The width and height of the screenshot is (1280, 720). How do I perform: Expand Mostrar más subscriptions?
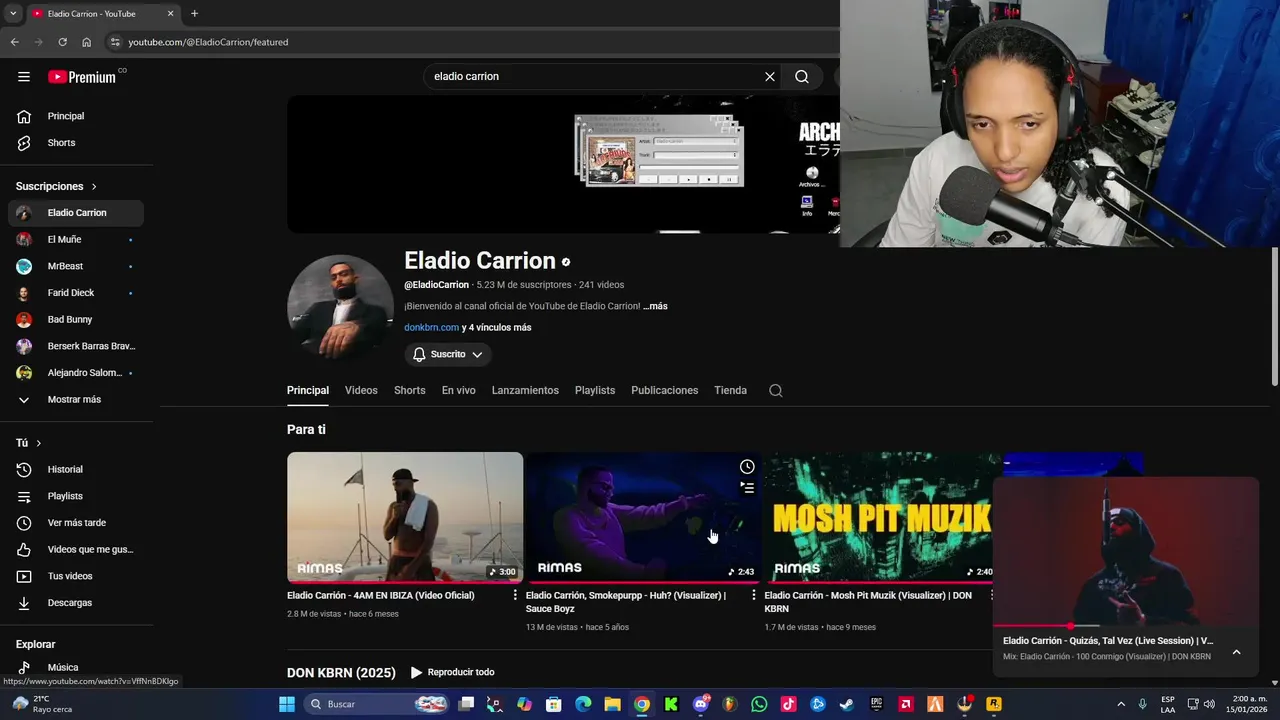(x=77, y=399)
